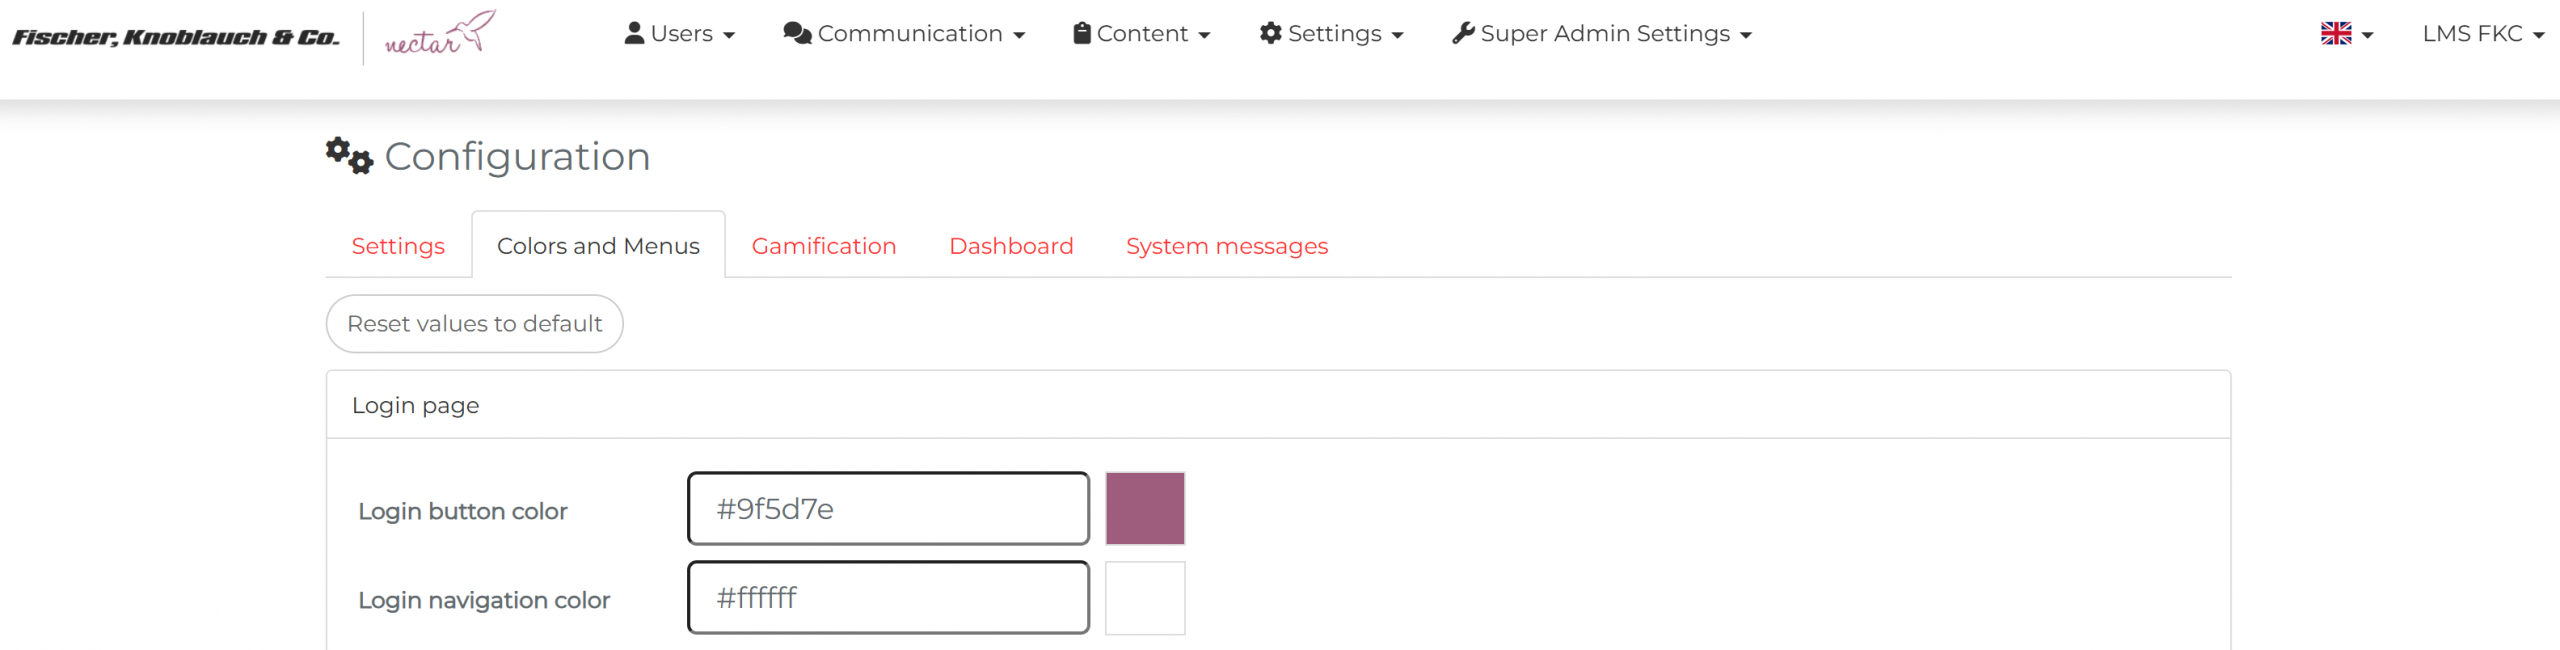Click the Super Admin wrench icon
Image resolution: width=2560 pixels, height=650 pixels.
point(1463,33)
